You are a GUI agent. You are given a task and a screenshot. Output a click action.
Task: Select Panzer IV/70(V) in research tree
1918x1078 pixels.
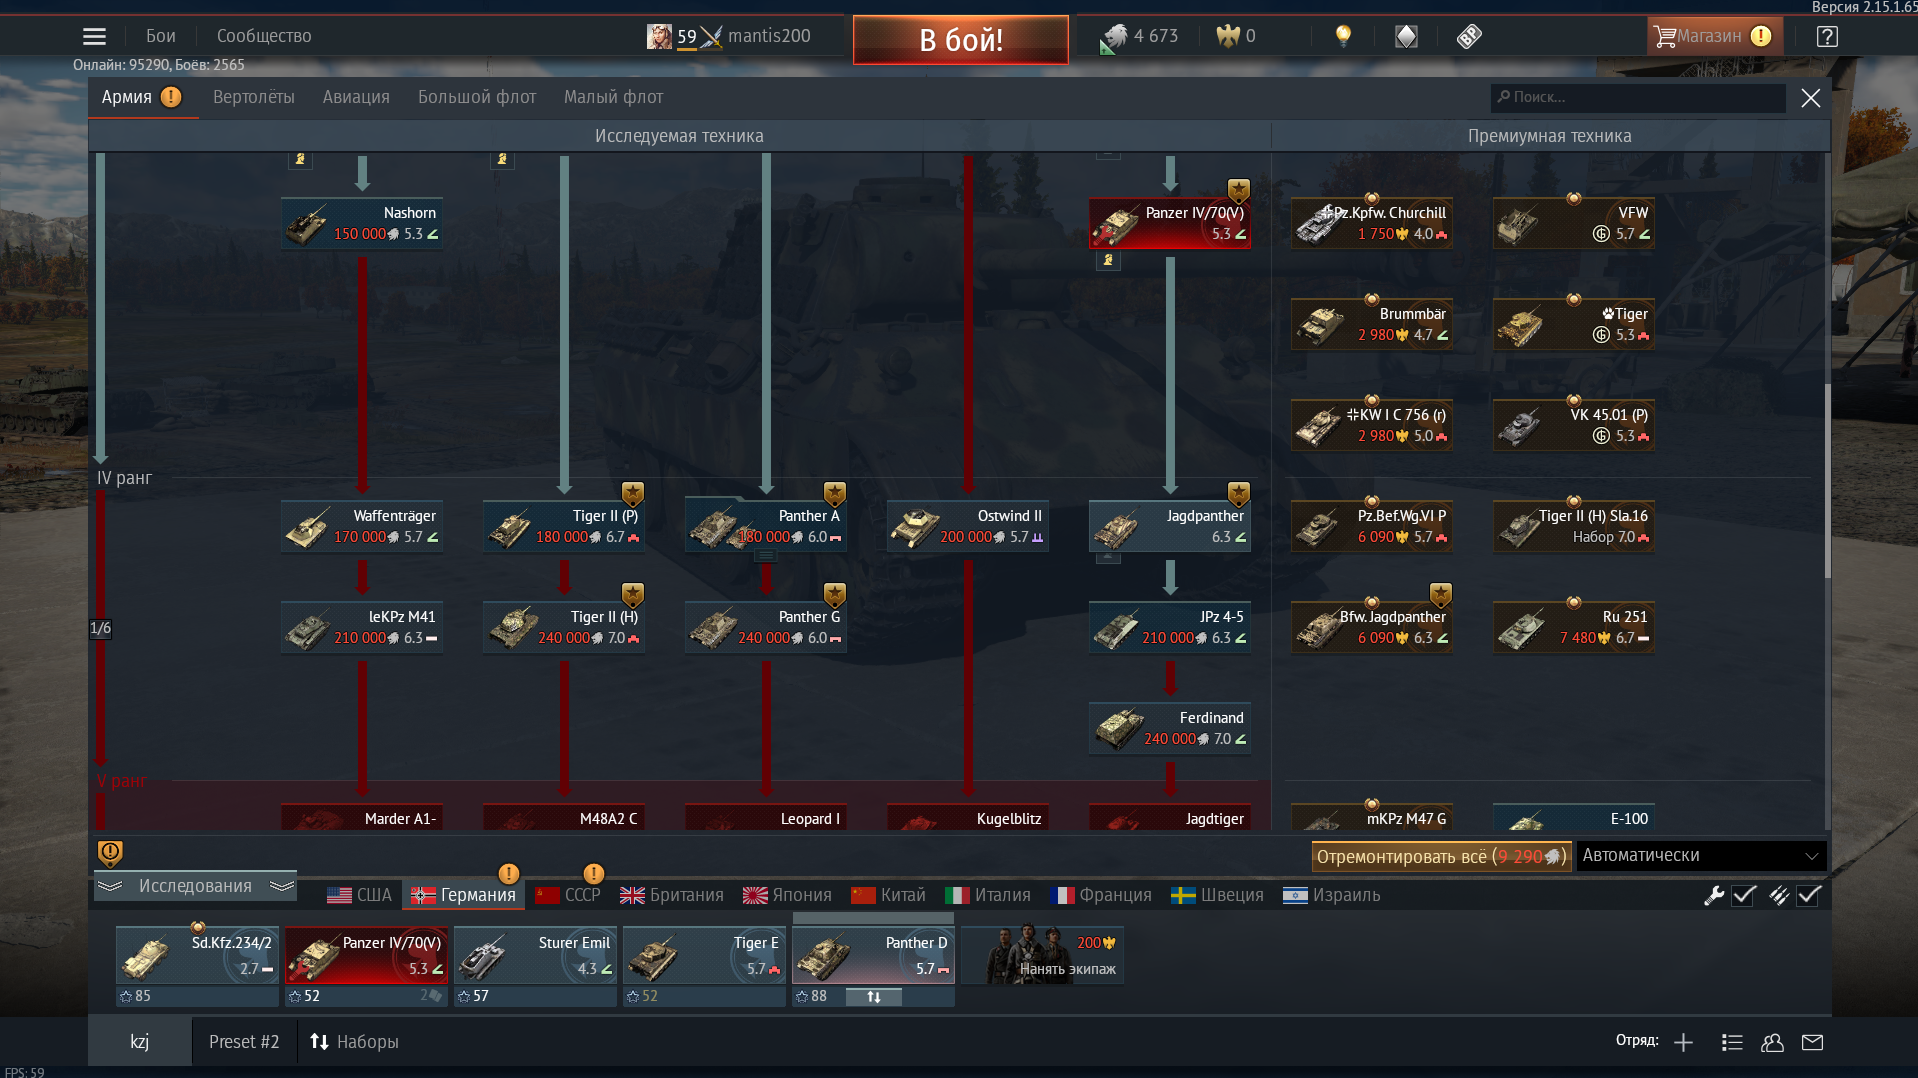(1170, 223)
